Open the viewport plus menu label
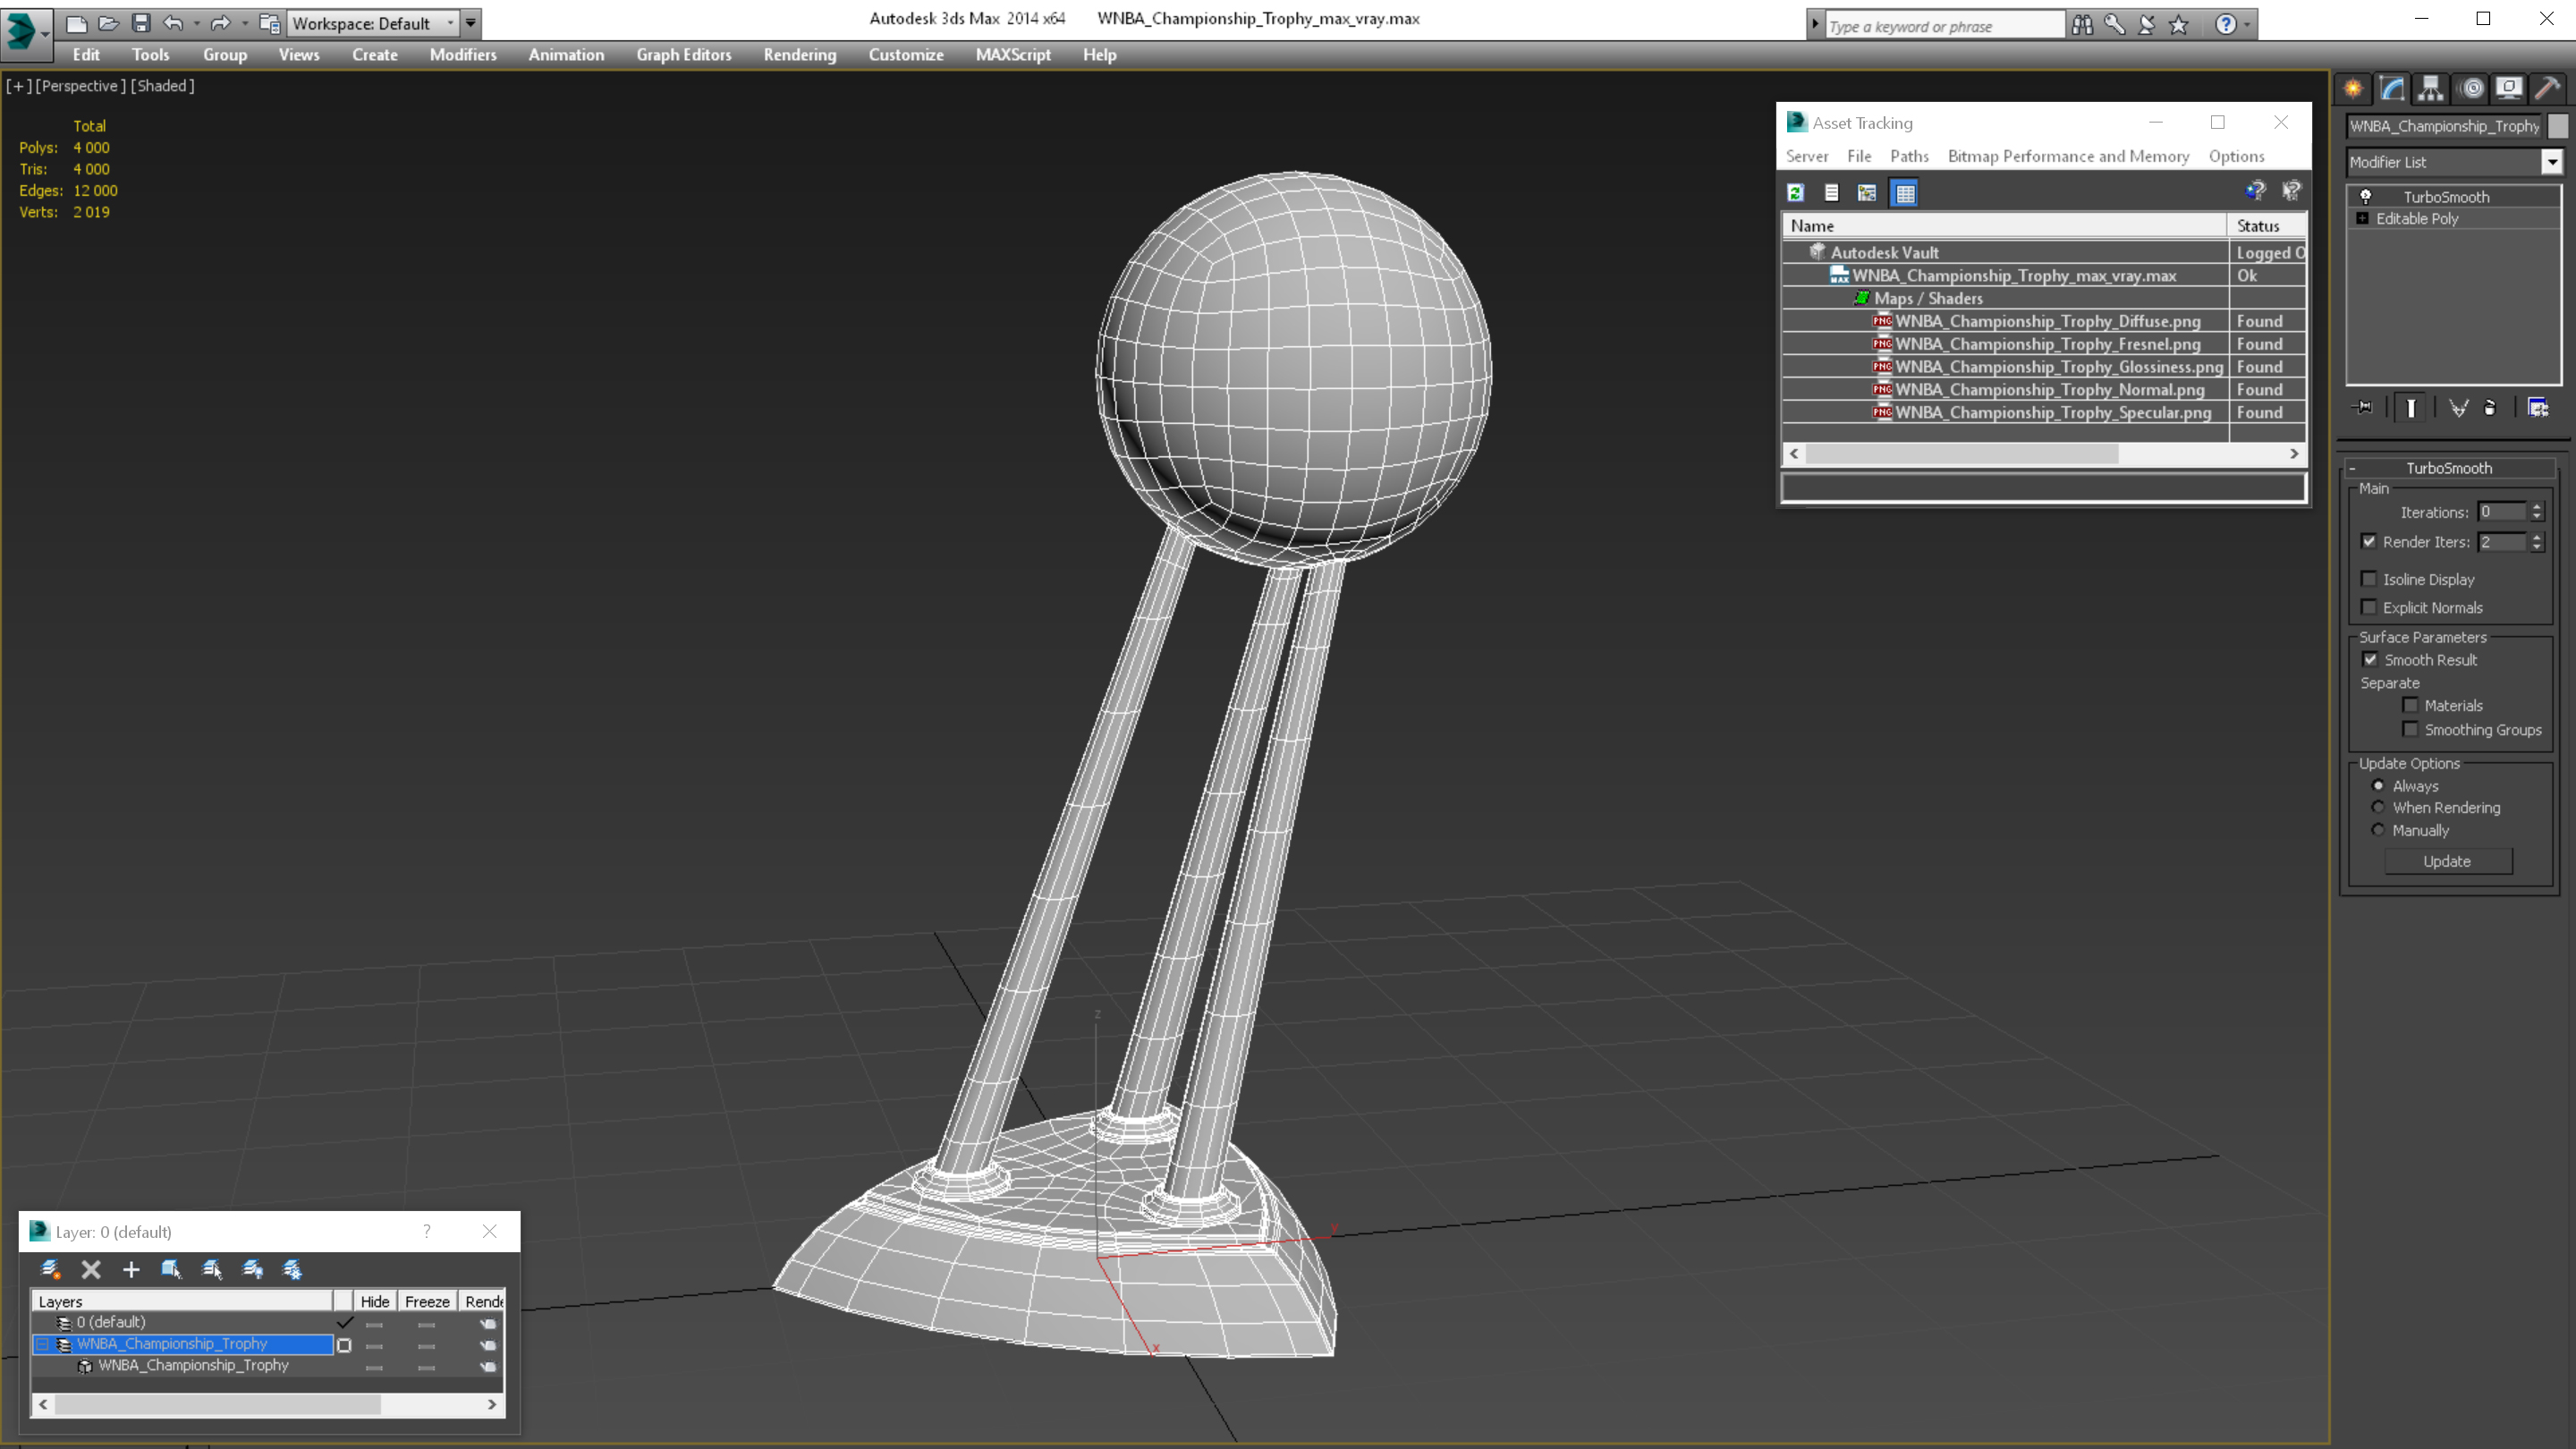Image resolution: width=2576 pixels, height=1449 pixels. pyautogui.click(x=18, y=86)
